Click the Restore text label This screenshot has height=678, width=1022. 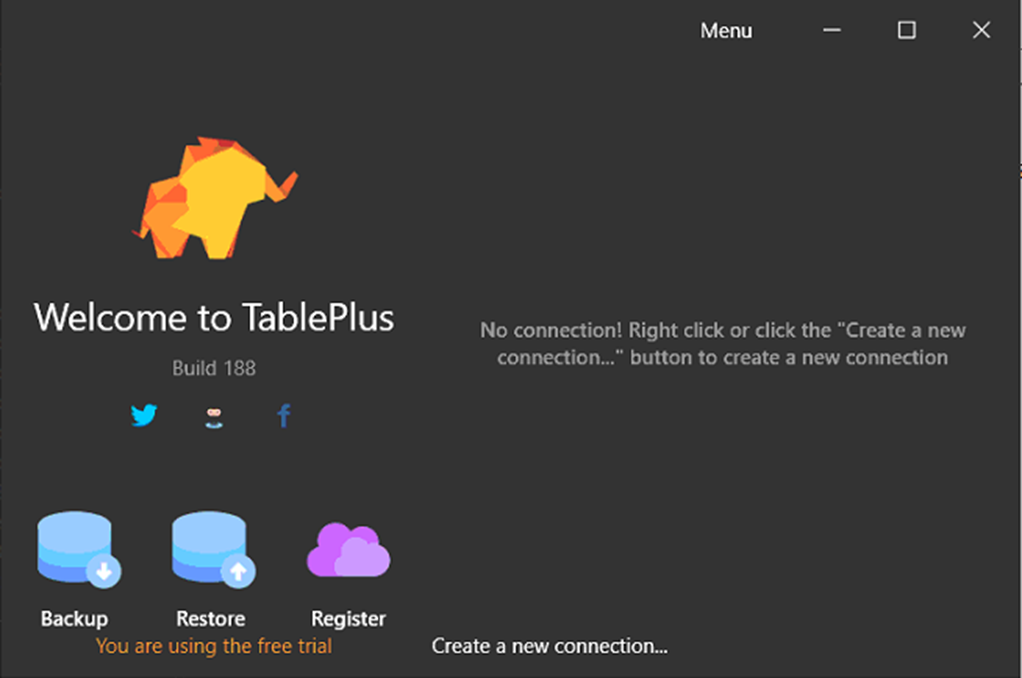210,619
